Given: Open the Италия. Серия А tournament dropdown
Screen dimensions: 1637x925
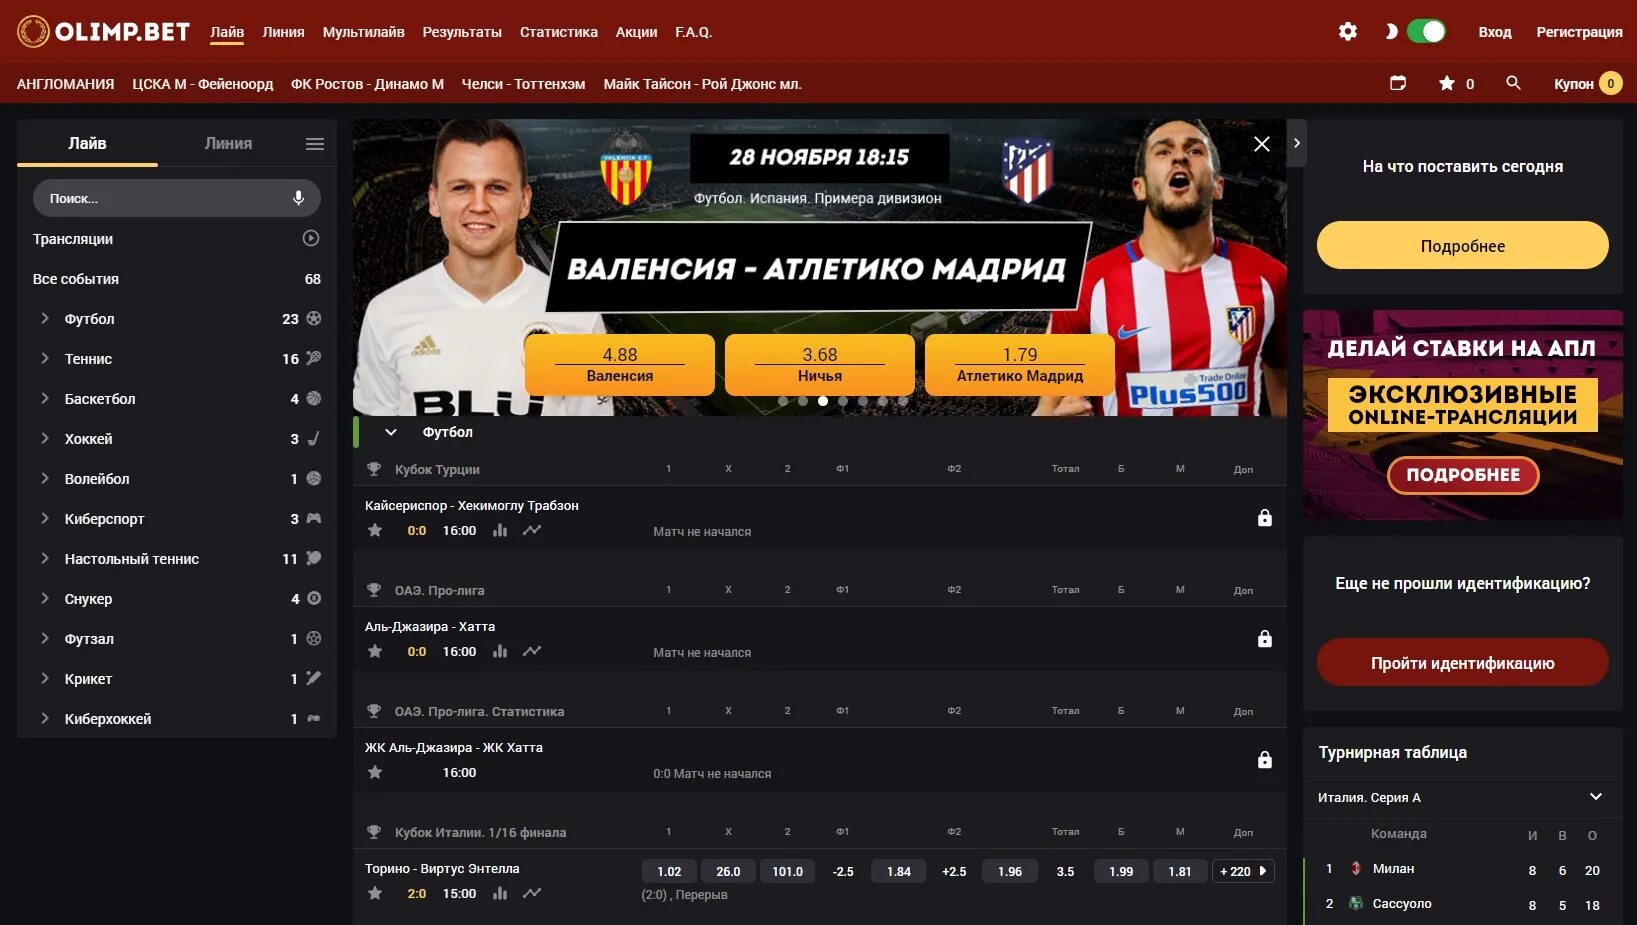Looking at the screenshot, I should pyautogui.click(x=1596, y=797).
